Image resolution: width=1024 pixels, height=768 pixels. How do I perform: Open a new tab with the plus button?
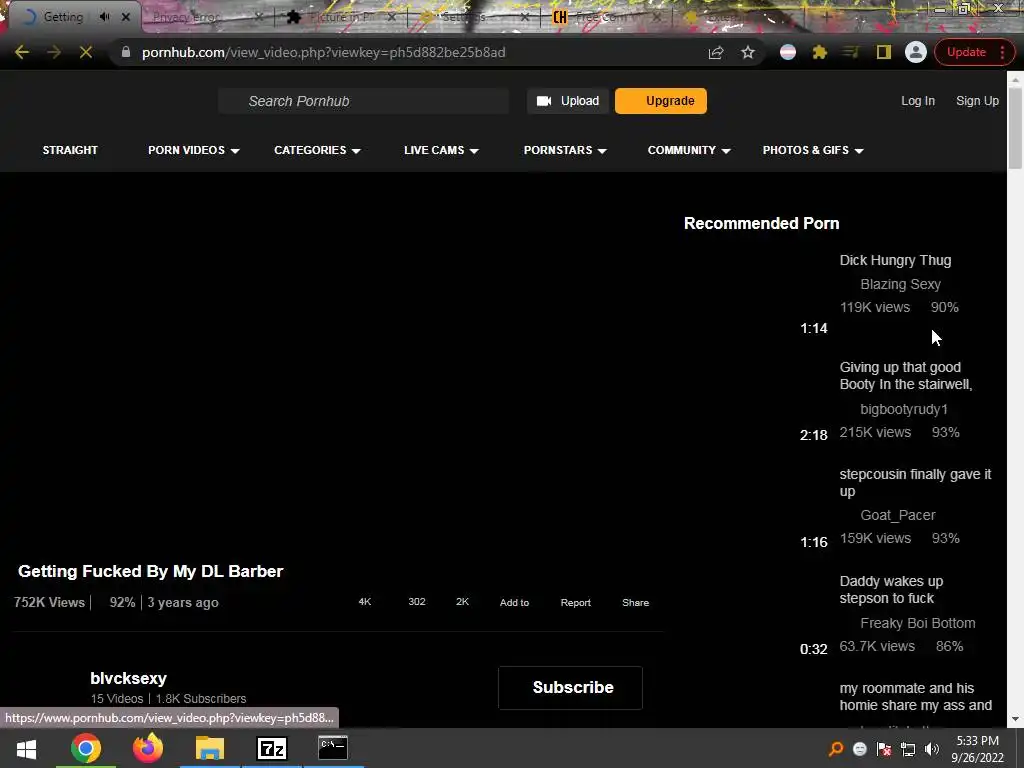[x=827, y=17]
